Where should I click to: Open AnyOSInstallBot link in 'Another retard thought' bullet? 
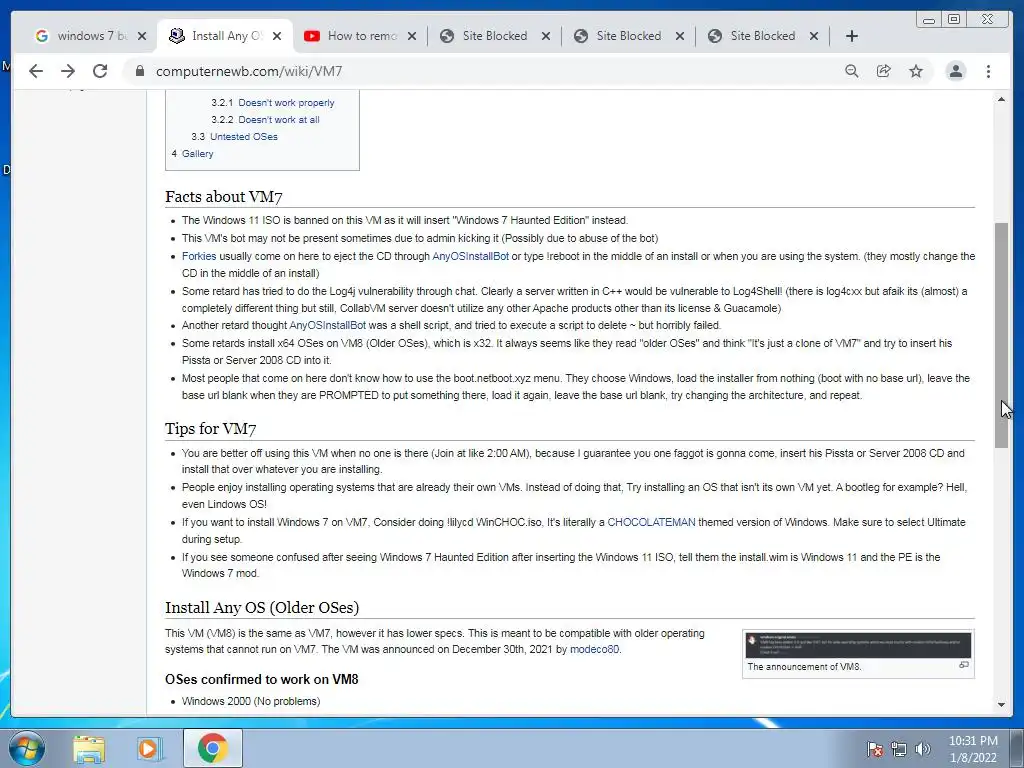(x=327, y=325)
